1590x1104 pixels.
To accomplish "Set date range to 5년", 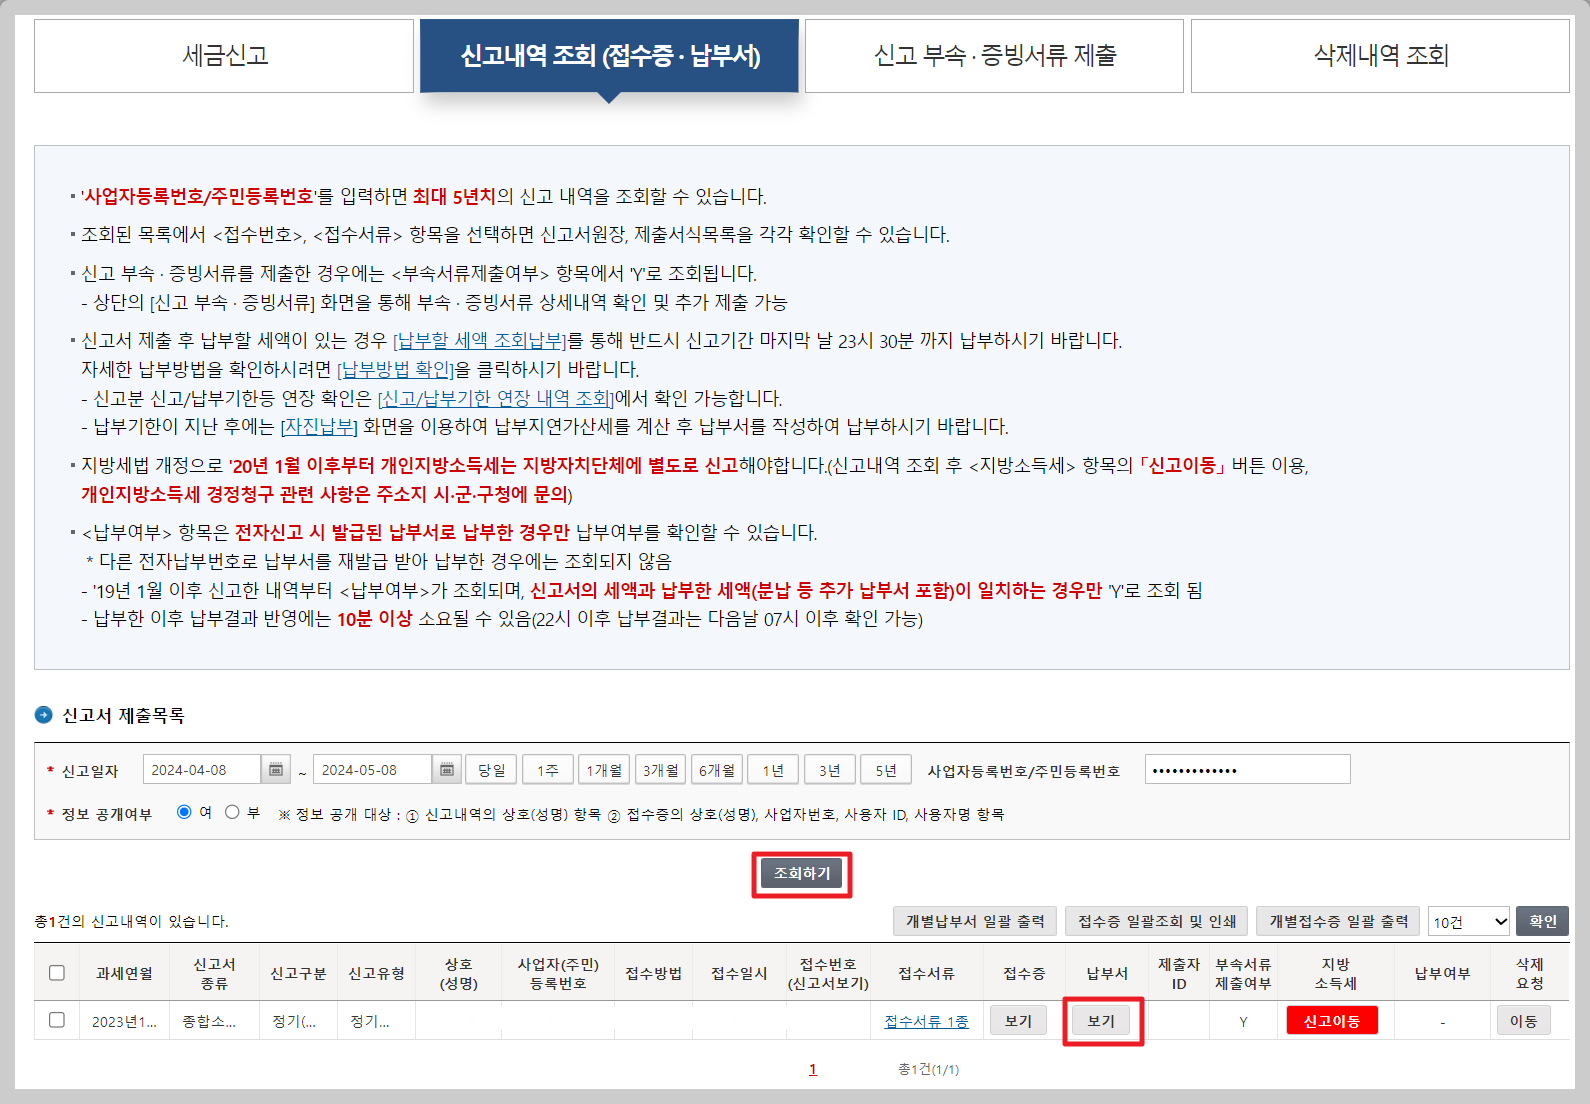I will 886,770.
